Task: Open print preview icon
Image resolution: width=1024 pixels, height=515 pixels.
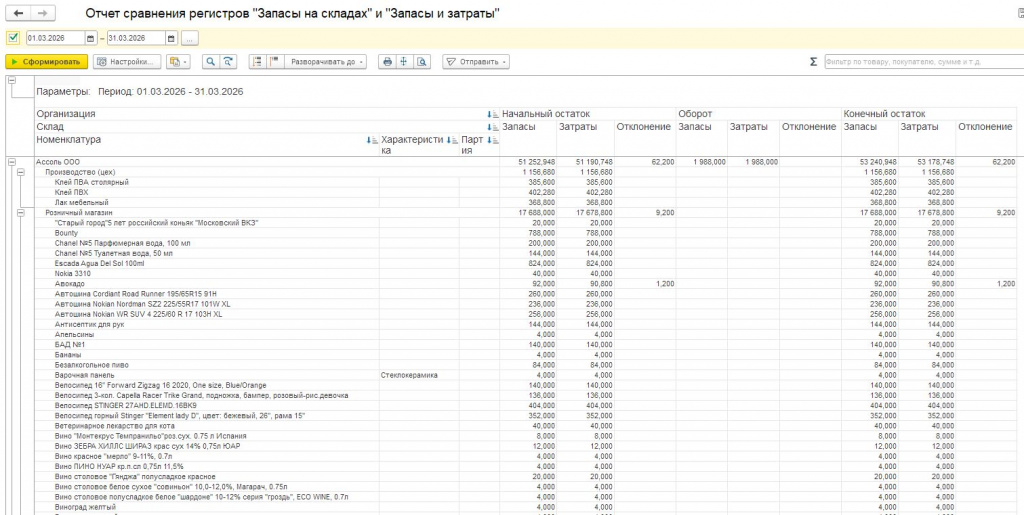Action: click(422, 62)
